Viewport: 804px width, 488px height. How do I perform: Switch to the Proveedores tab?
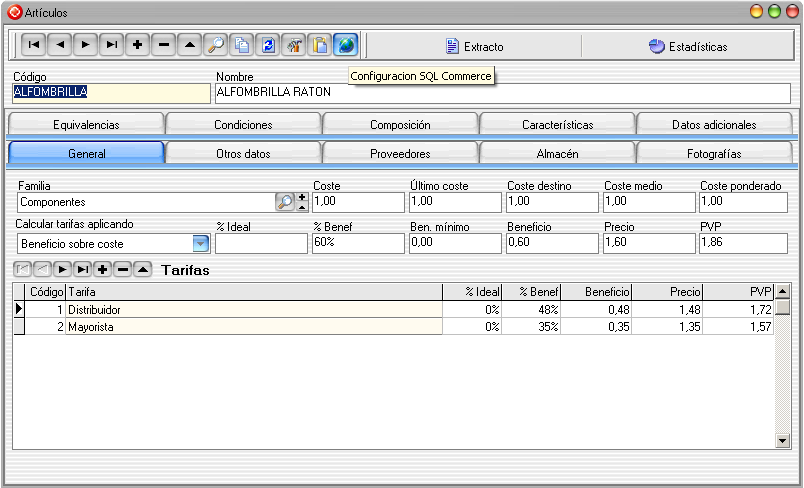(x=400, y=154)
